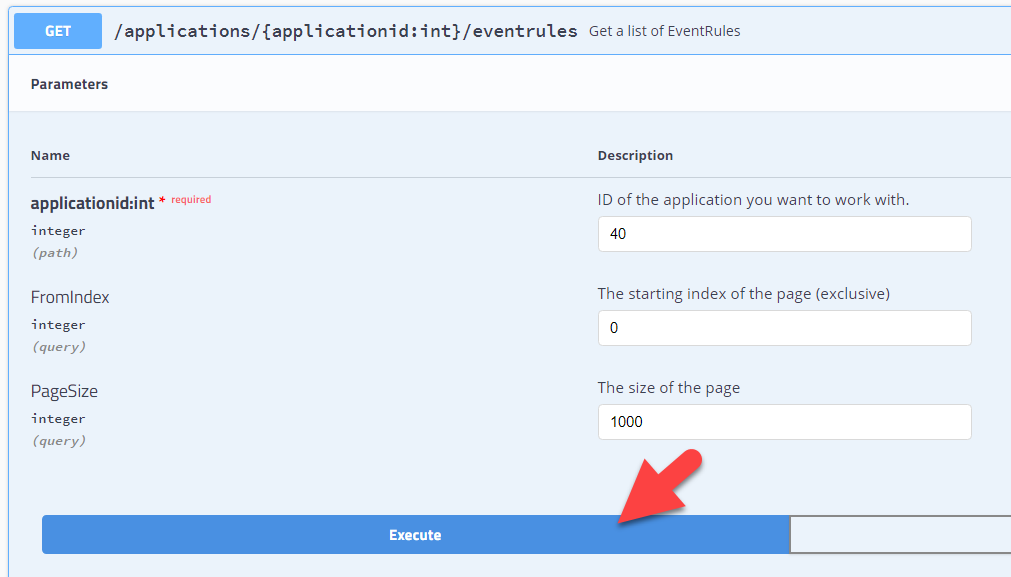Select the applicationid:int parameter name
Image resolution: width=1011 pixels, height=577 pixels.
tap(92, 203)
